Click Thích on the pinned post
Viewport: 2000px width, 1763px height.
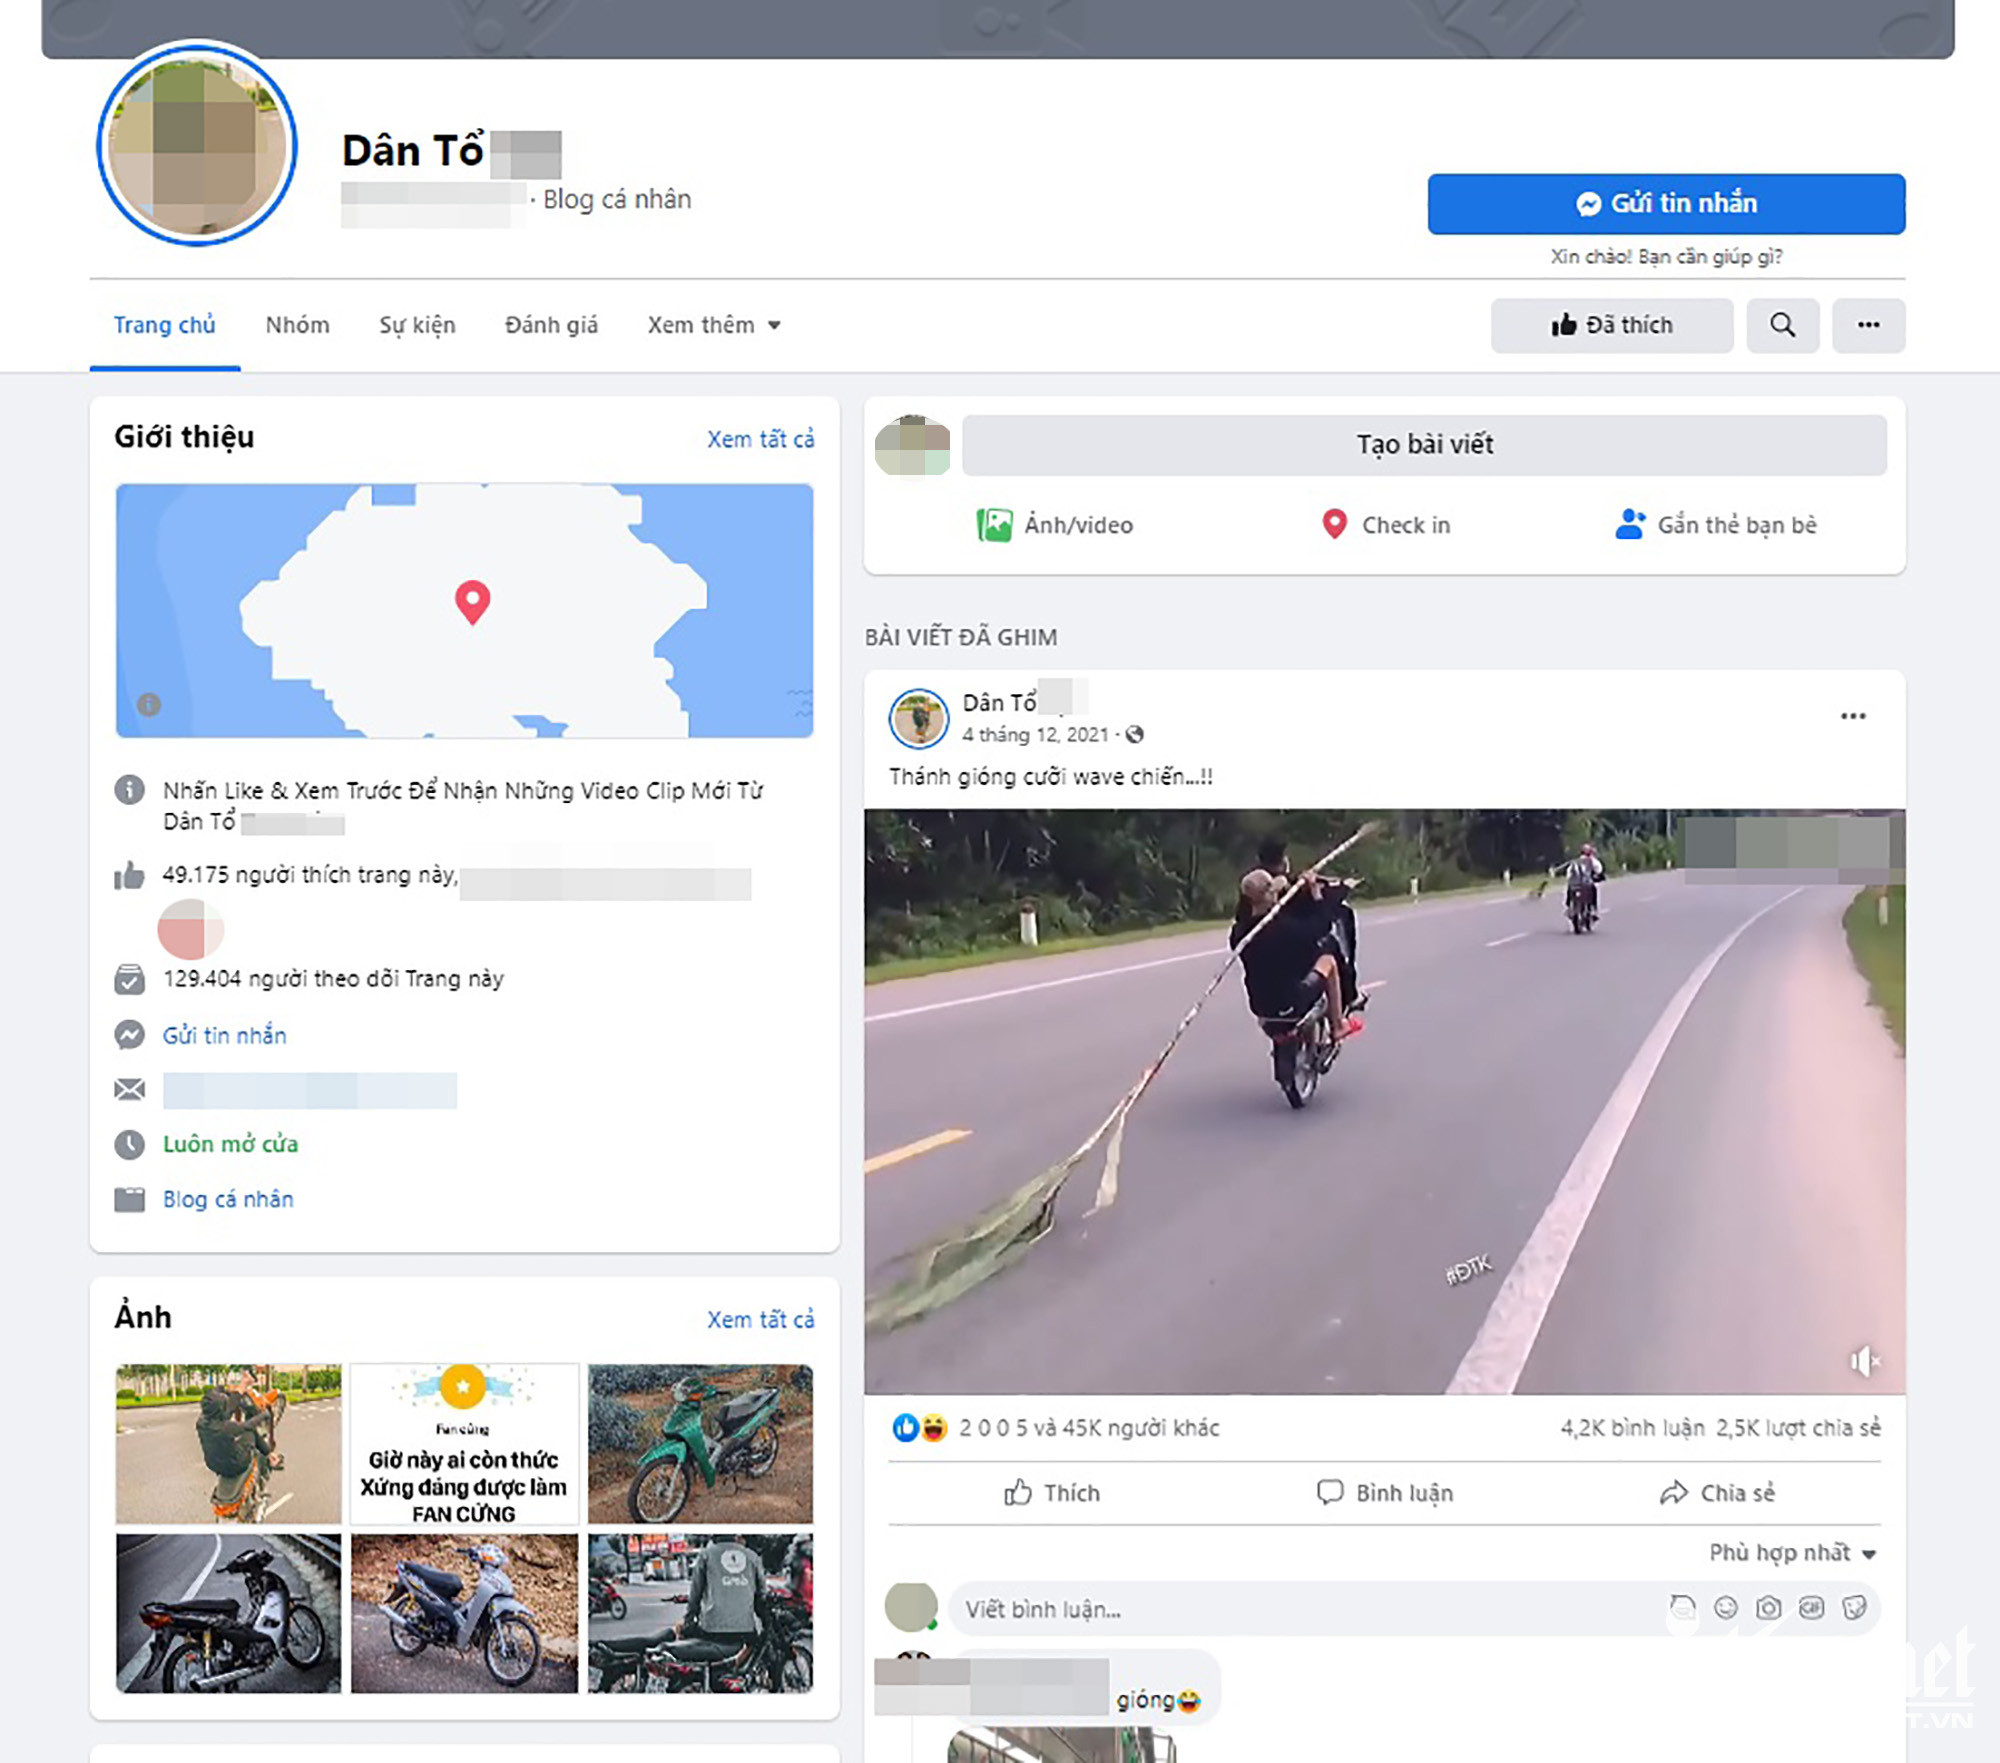1052,1493
